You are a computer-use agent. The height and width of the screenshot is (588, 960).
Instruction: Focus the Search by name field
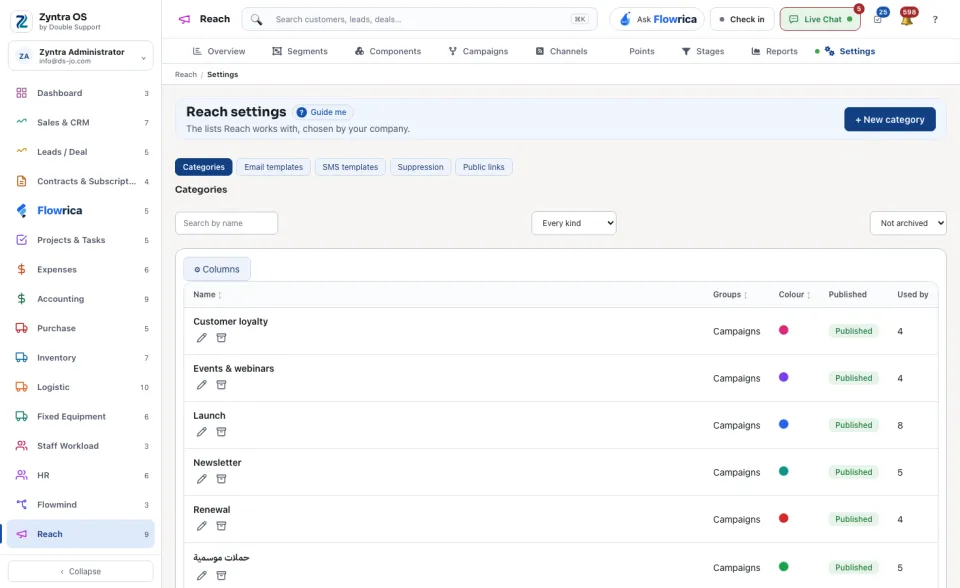coord(227,223)
